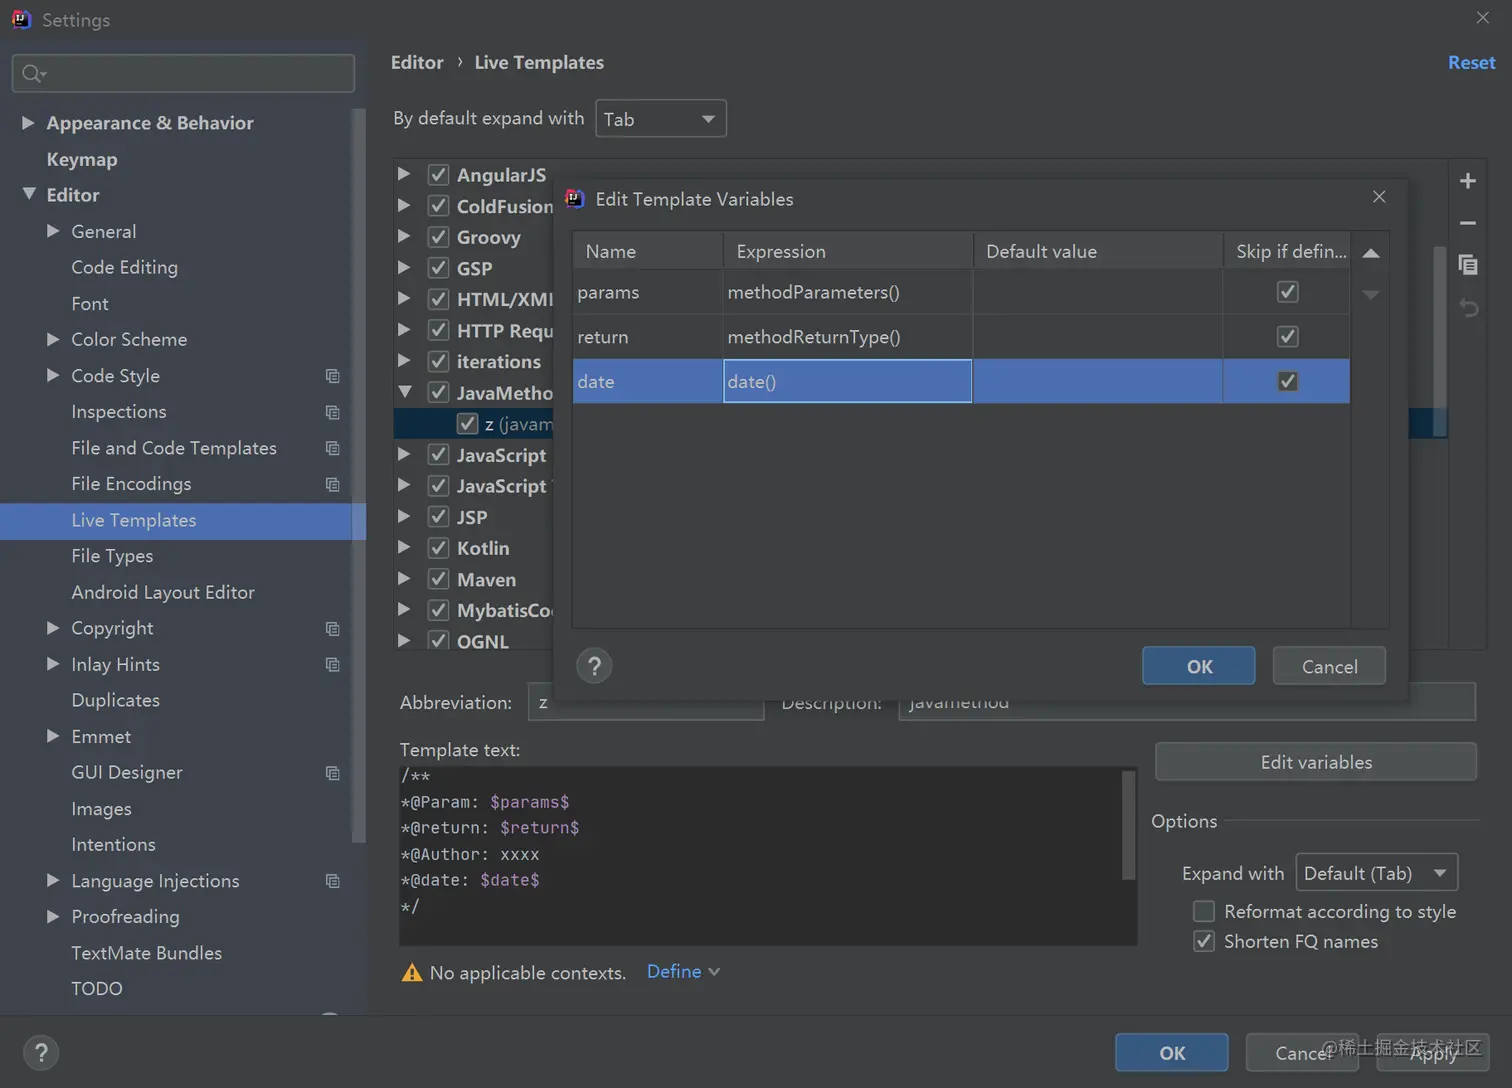Click the Reset link

(1471, 62)
